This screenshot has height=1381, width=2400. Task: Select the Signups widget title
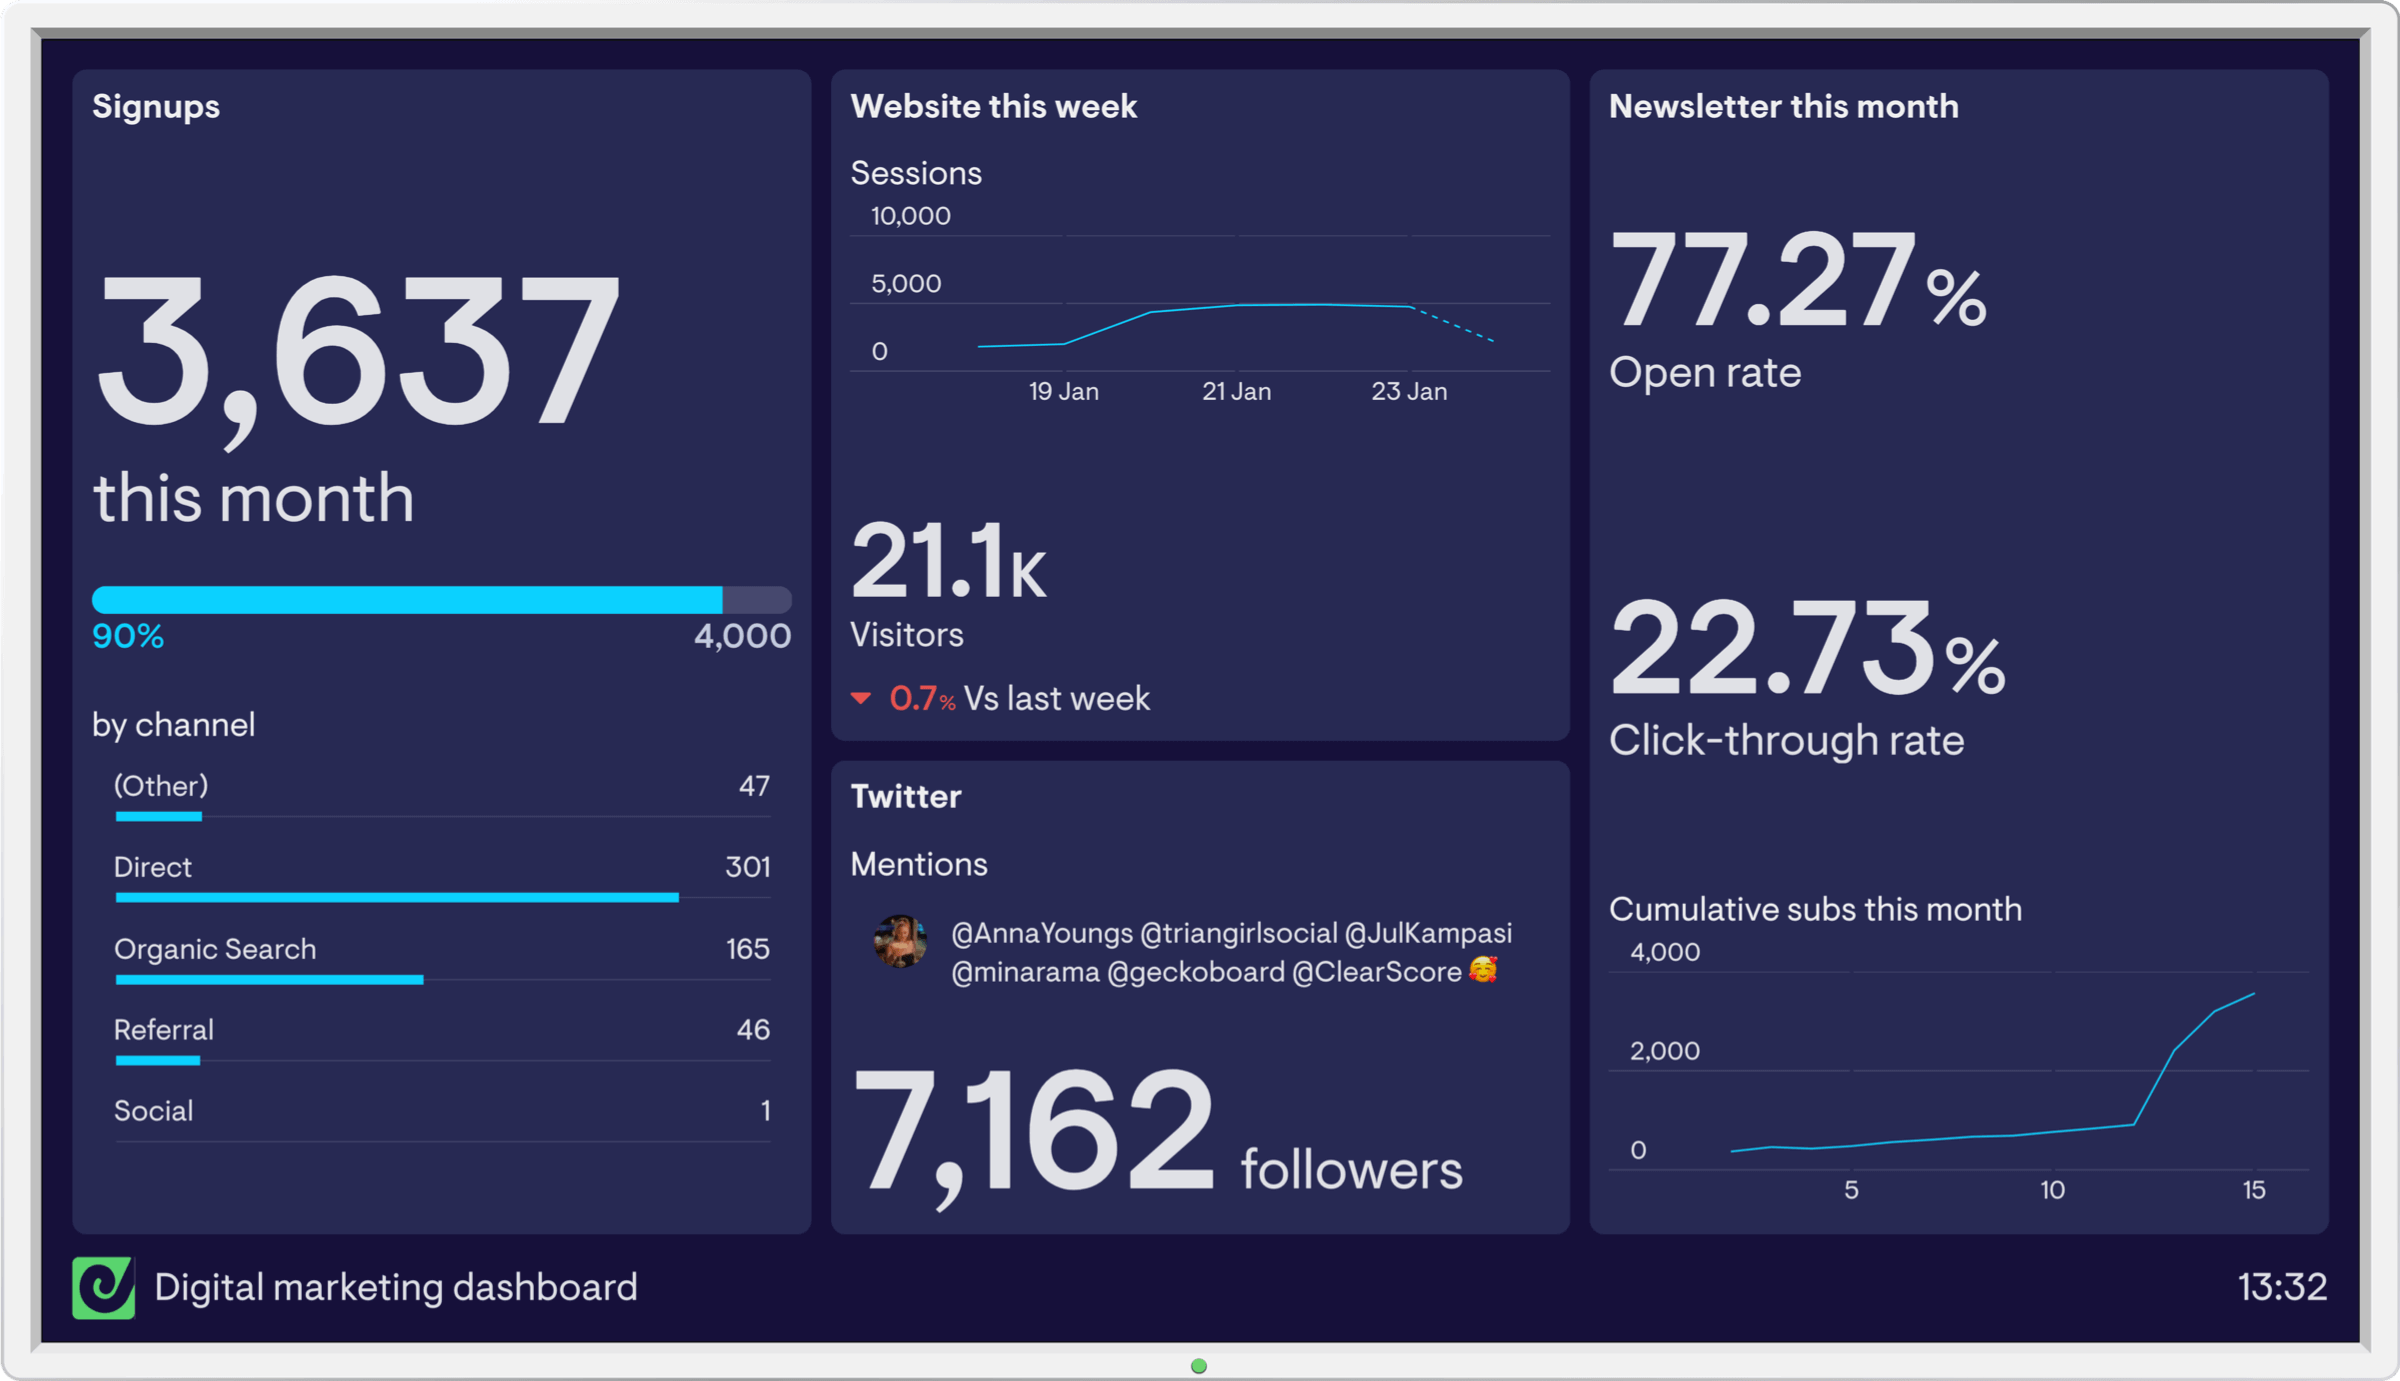coord(156,106)
